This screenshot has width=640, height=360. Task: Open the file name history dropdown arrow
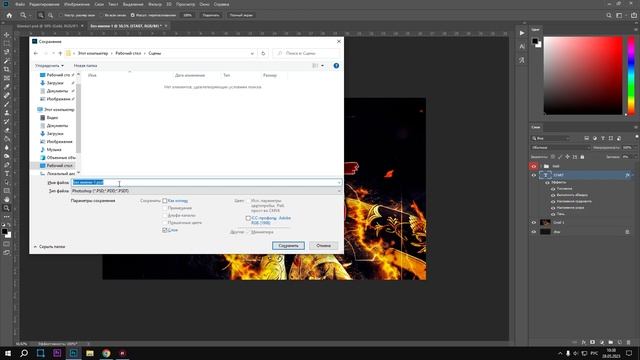pyautogui.click(x=339, y=182)
